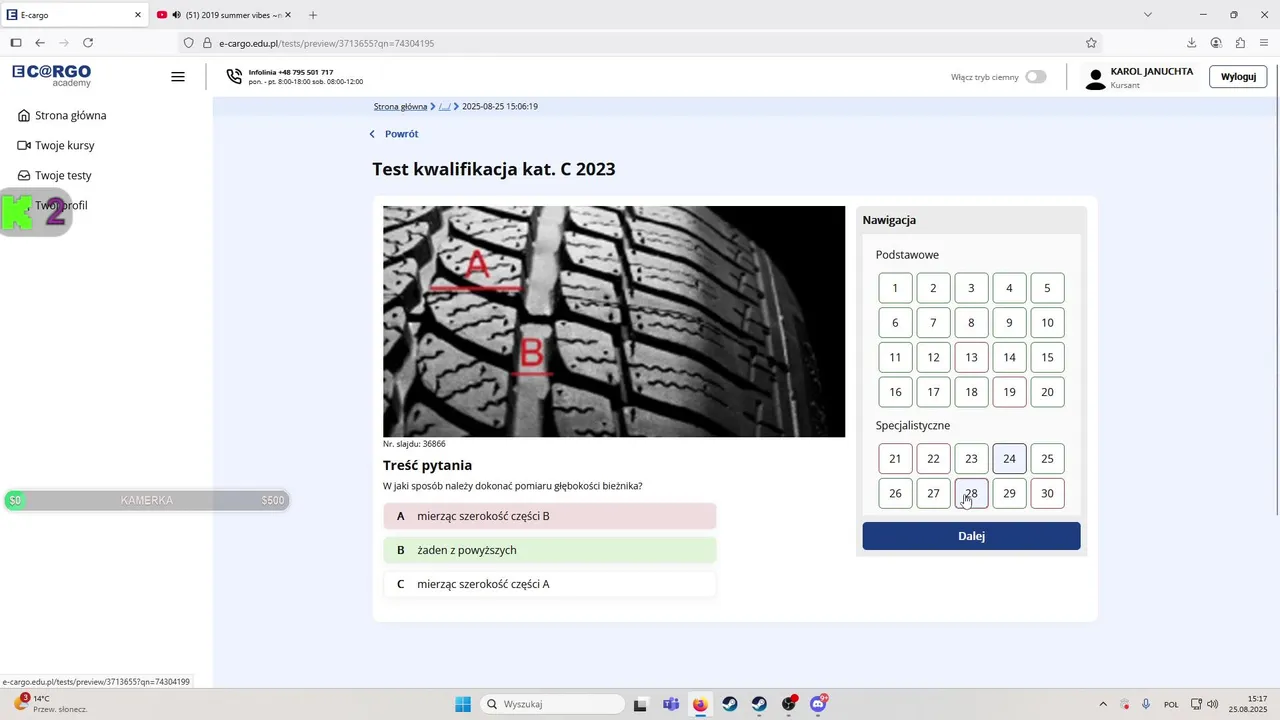
Task: Click the volume icon in system tray
Action: [1212, 704]
